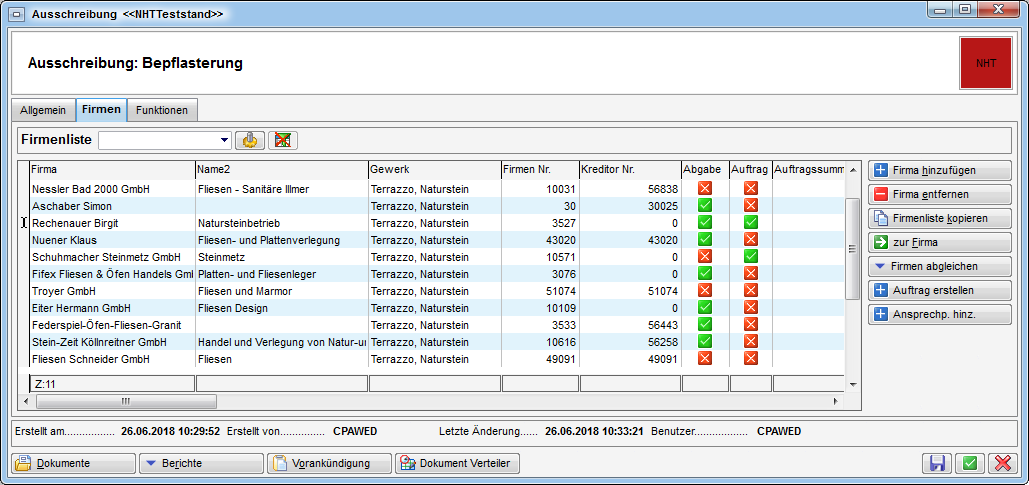Viewport: 1029px width, 485px height.
Task: Toggle Abgabe for Federspiel-Öfen-Fliesen-Granit
Action: [x=705, y=325]
